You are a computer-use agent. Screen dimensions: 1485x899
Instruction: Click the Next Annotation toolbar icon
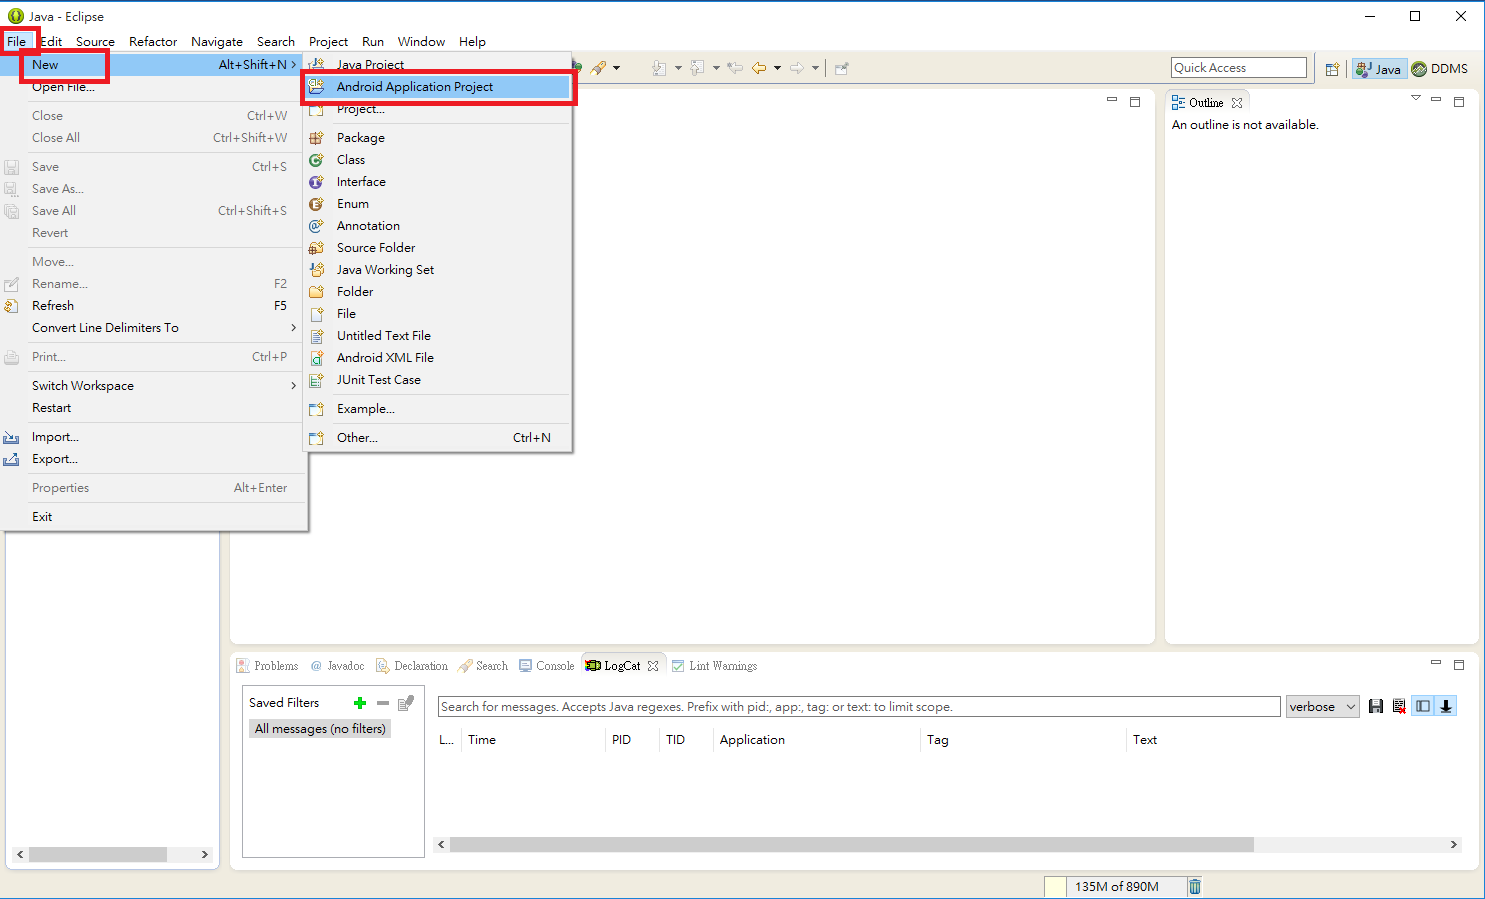[659, 68]
